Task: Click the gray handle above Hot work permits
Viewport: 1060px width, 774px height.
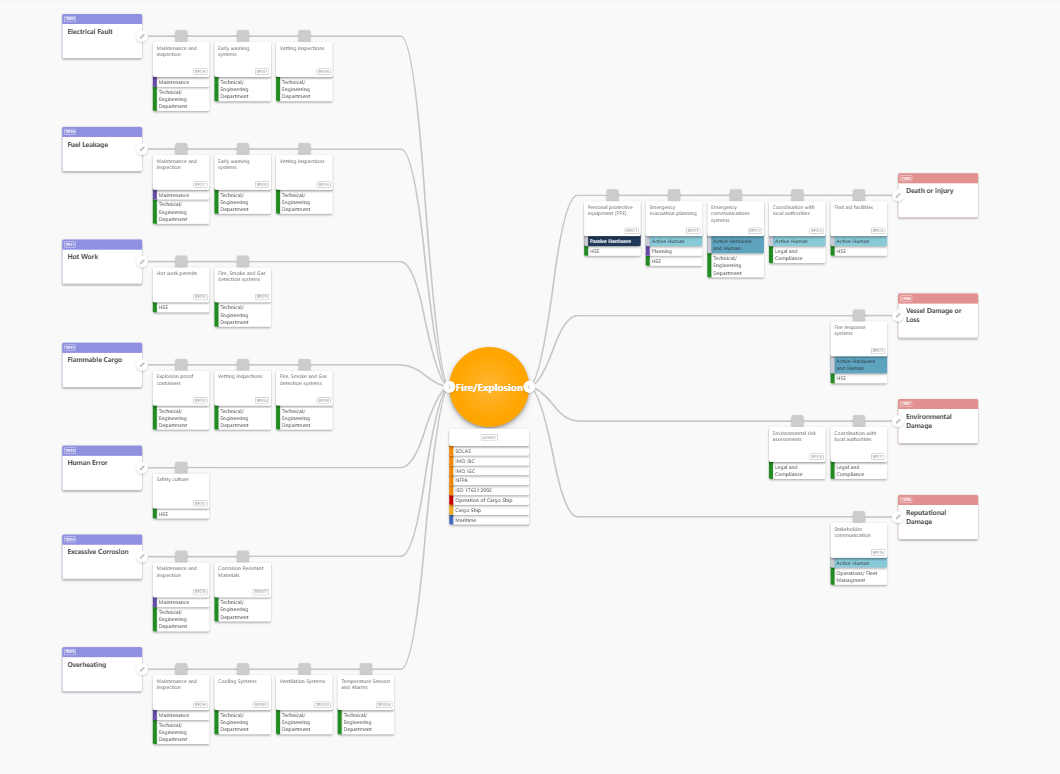Action: click(x=181, y=261)
